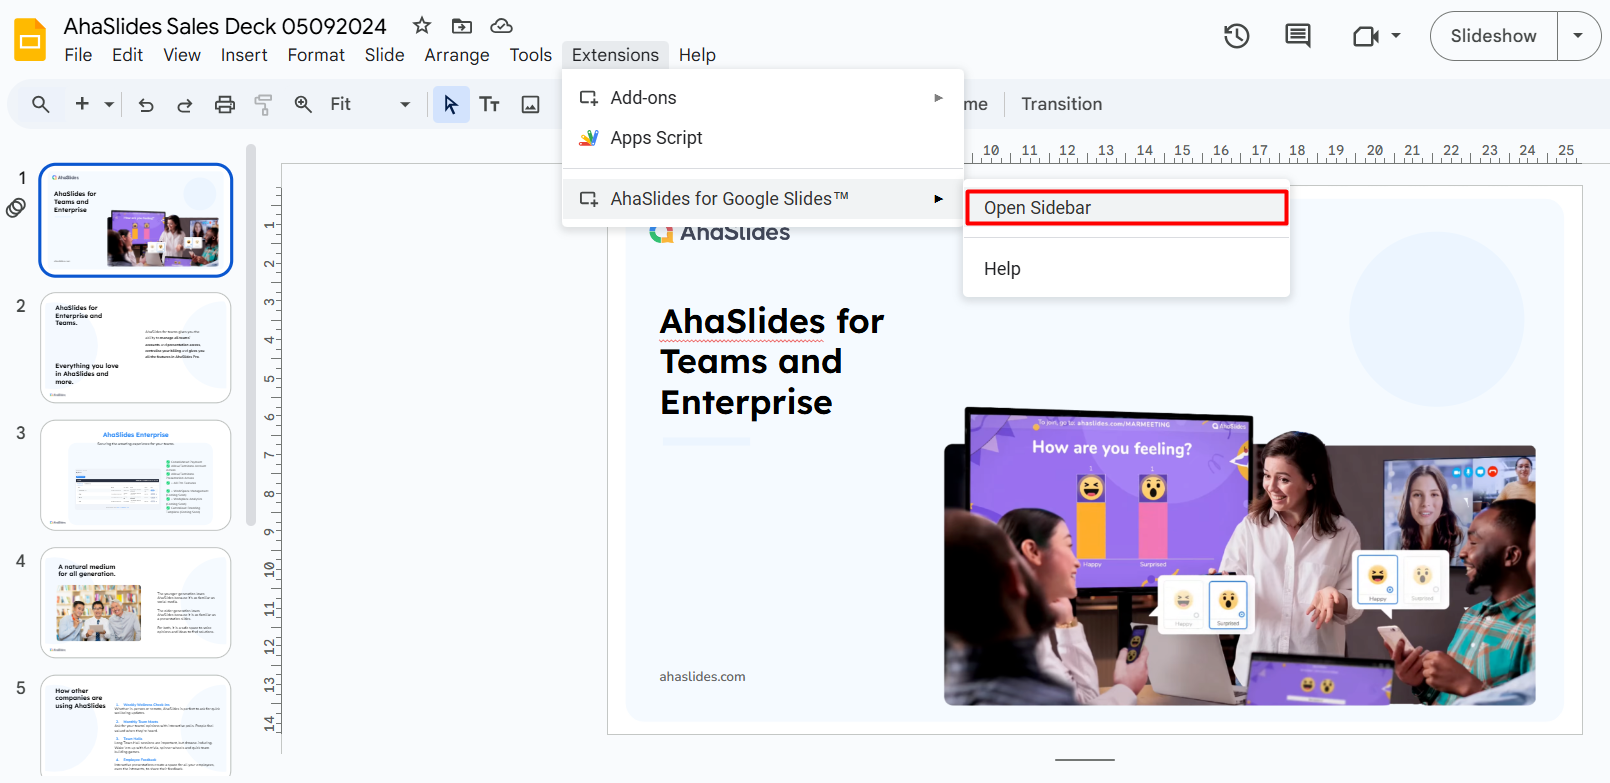Click the Redo icon
The image size is (1610, 783).
click(185, 104)
